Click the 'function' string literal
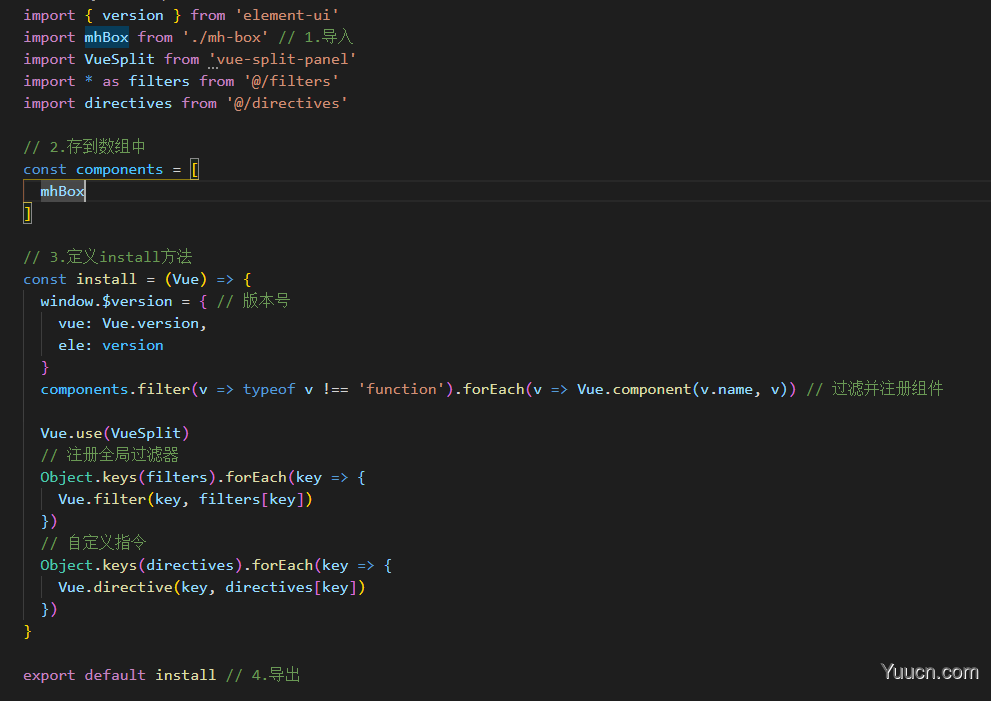The height and width of the screenshot is (701, 991). 401,389
